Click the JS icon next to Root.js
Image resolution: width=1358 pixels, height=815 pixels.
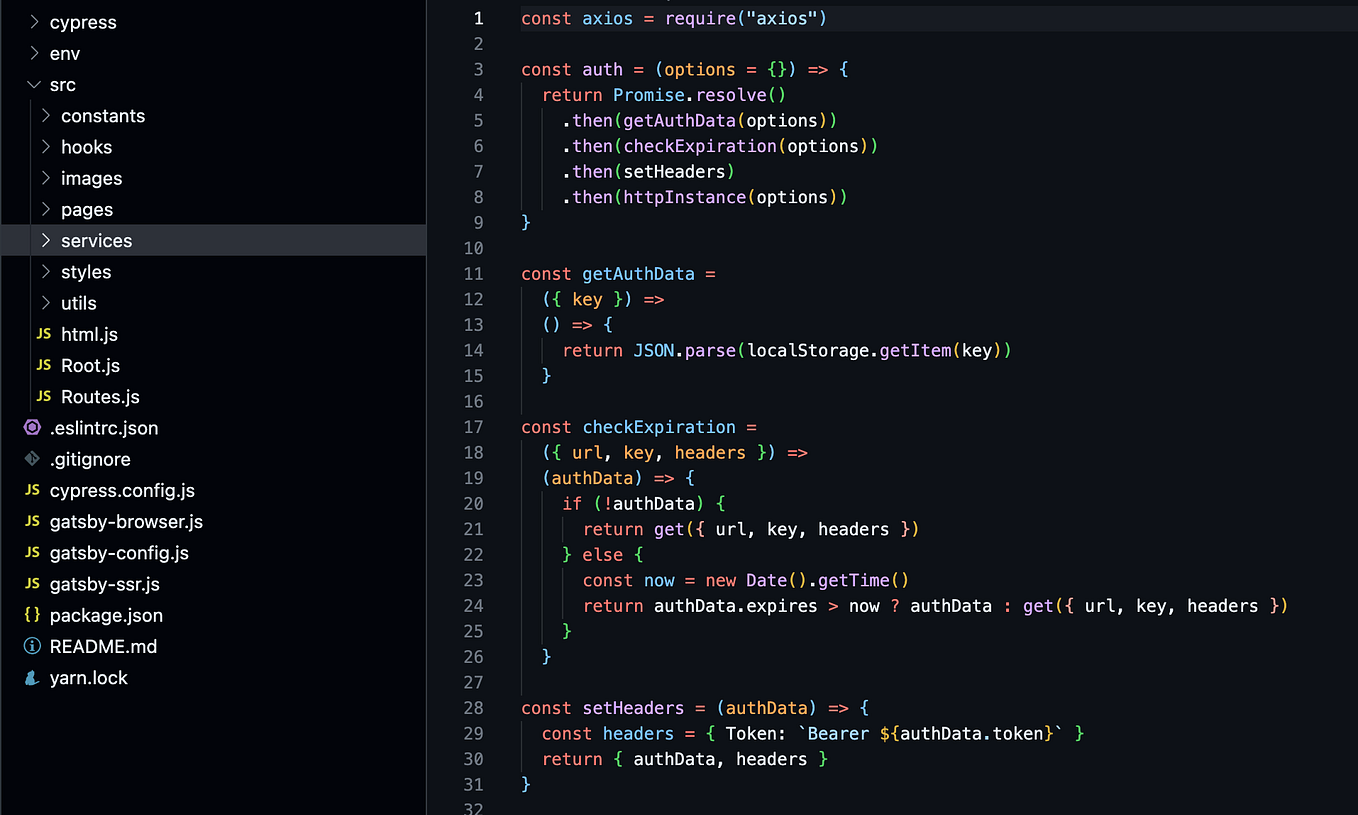click(x=43, y=365)
